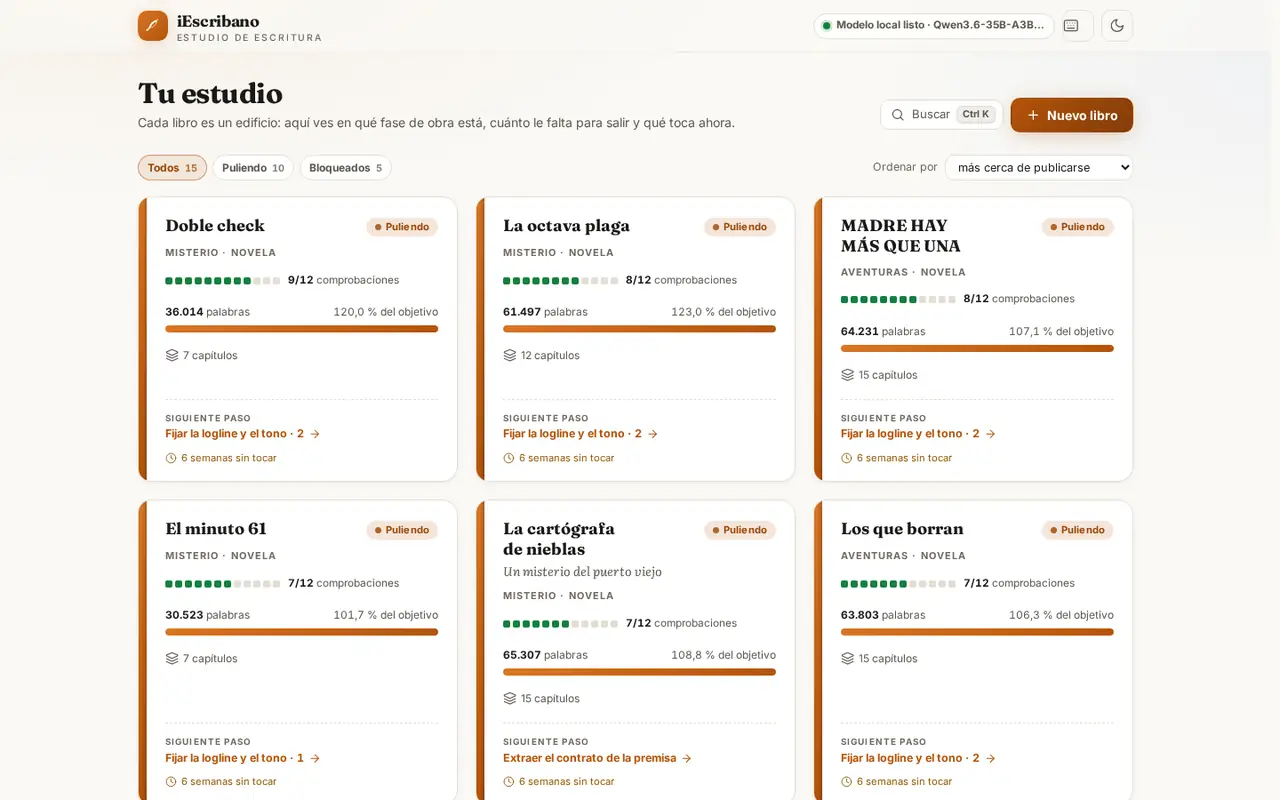Create a new book with Nuevo libro
Viewport: 1280px width, 800px height.
point(1072,115)
